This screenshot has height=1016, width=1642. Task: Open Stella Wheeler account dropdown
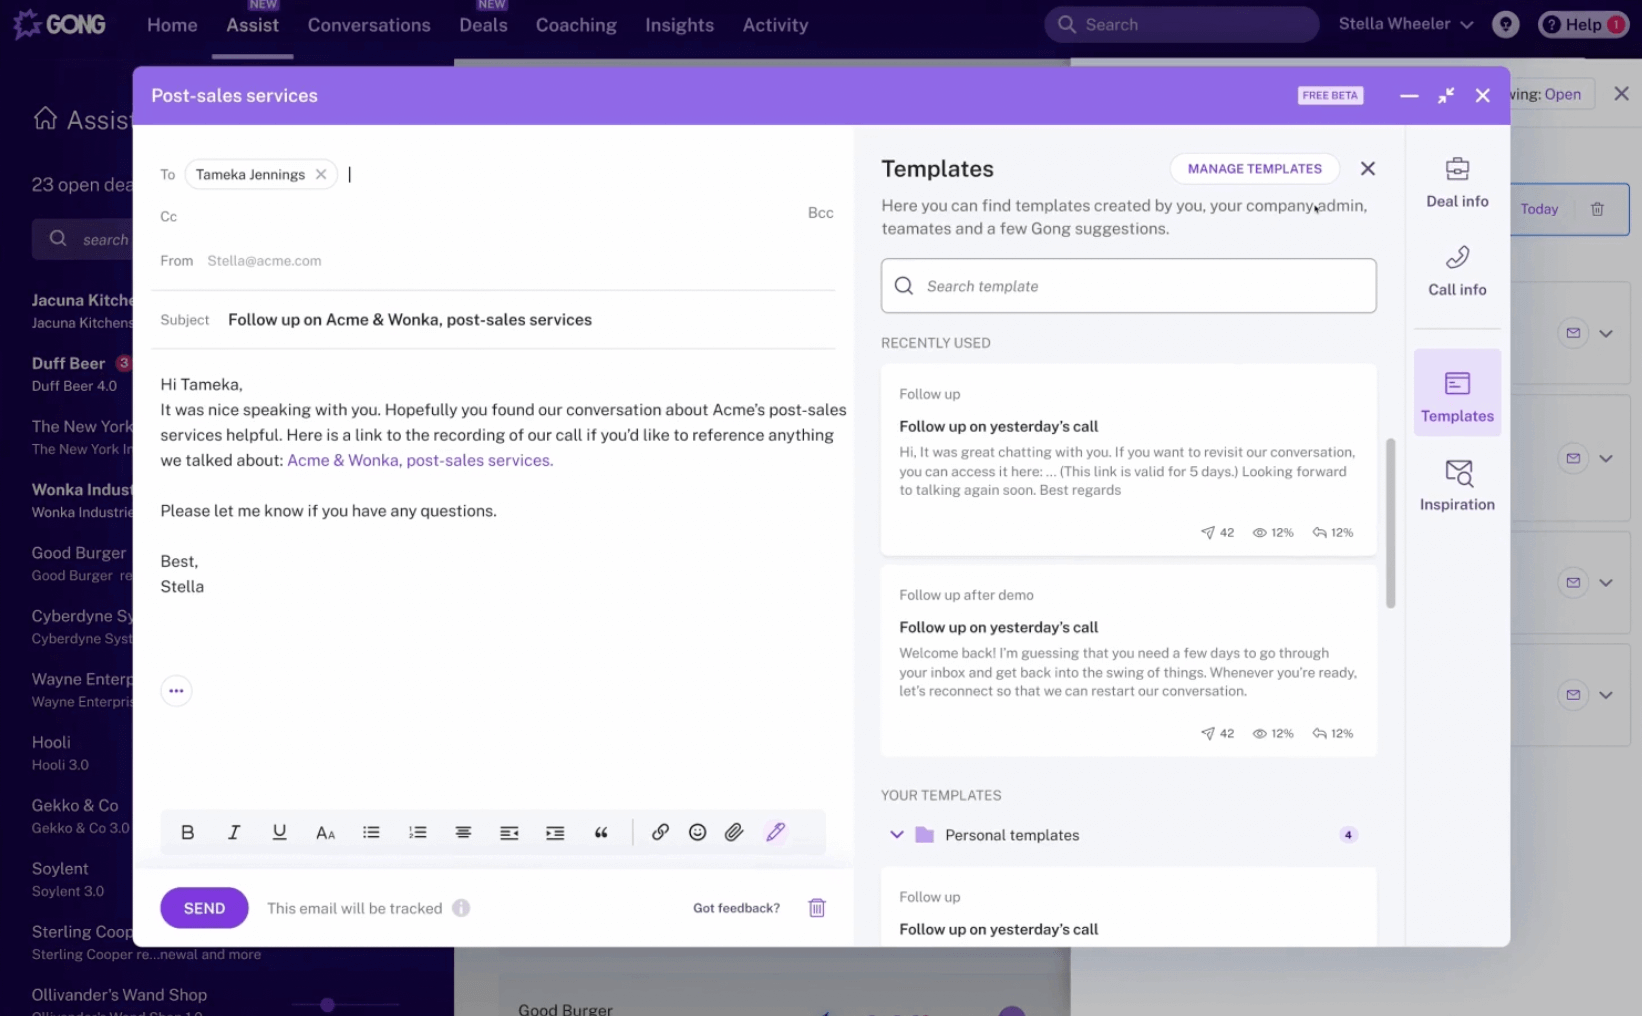coord(1406,24)
